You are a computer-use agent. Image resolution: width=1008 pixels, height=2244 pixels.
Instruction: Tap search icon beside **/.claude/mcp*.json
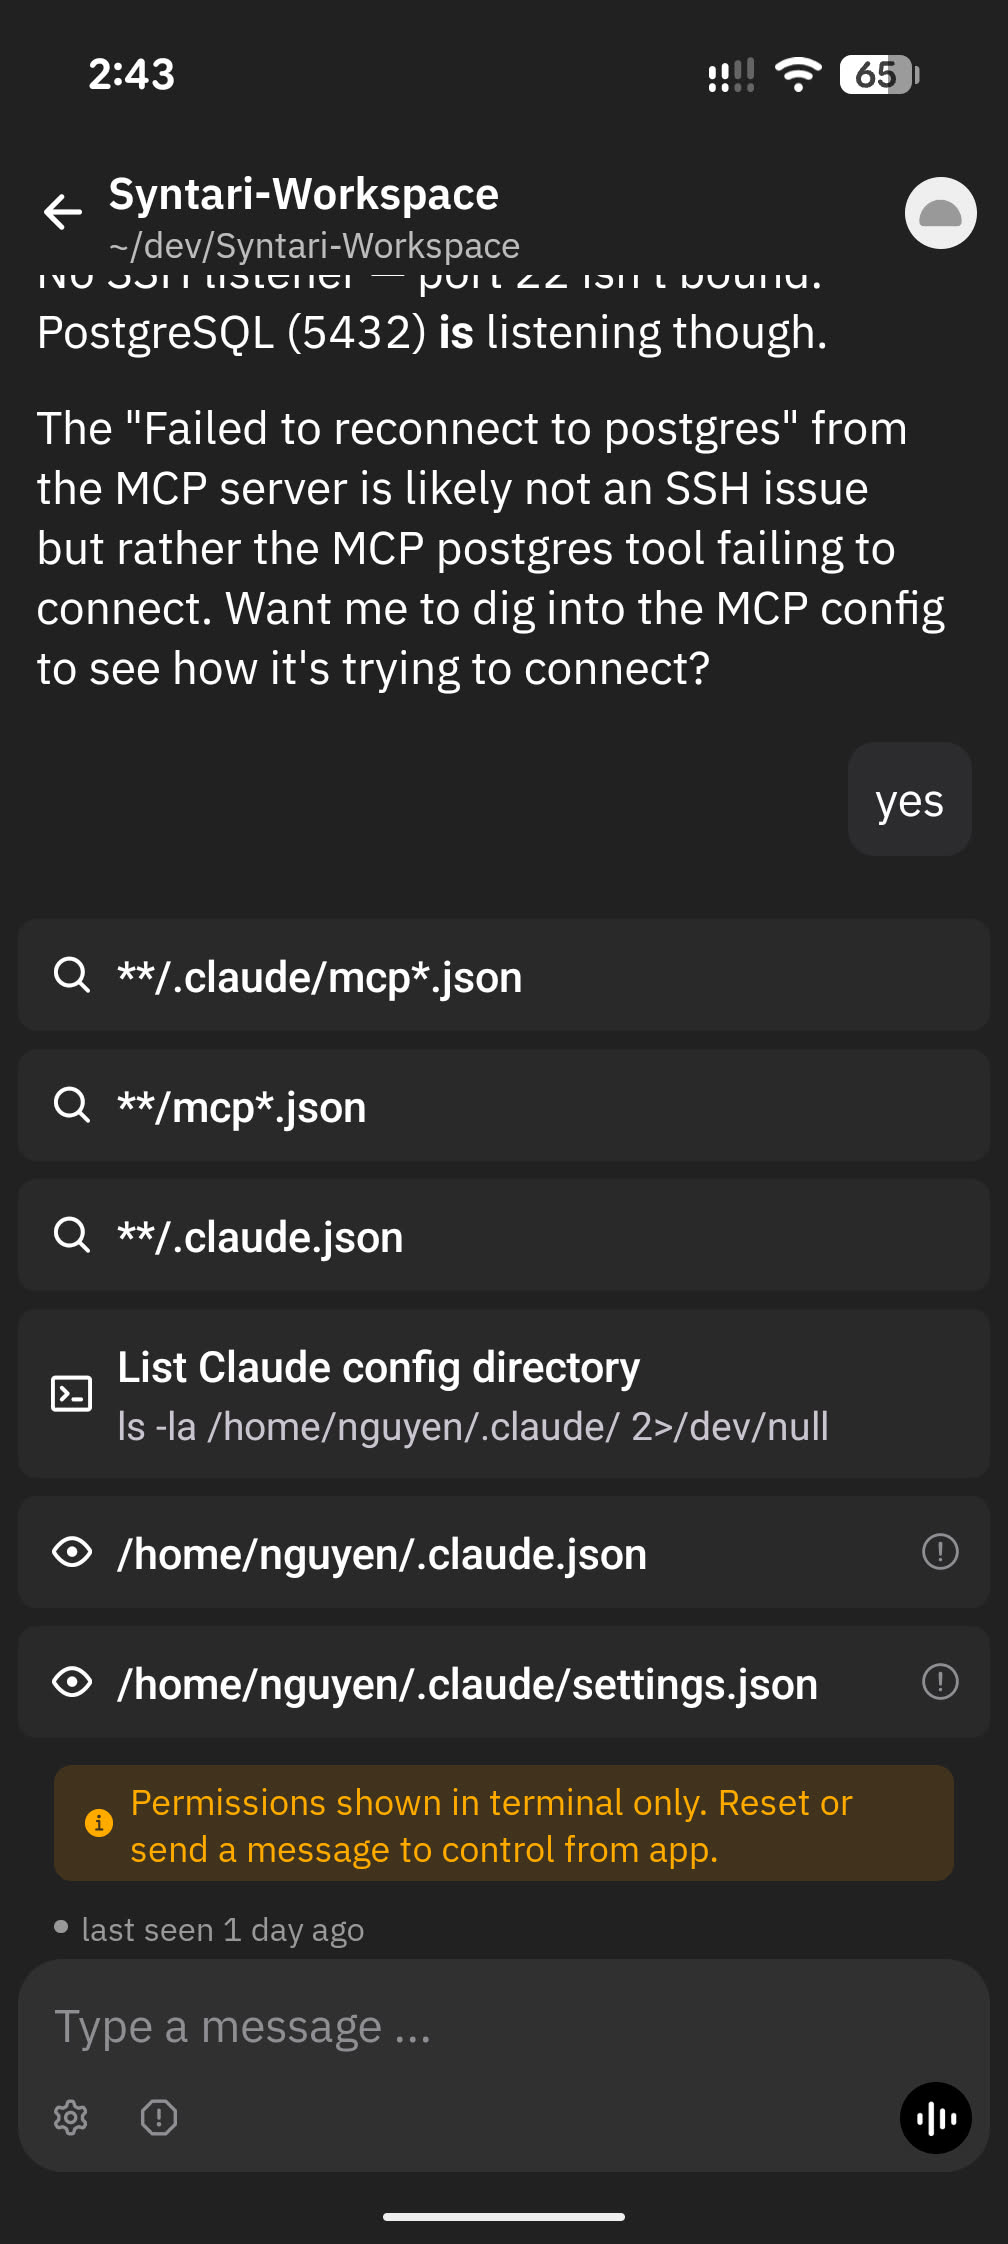tap(72, 975)
